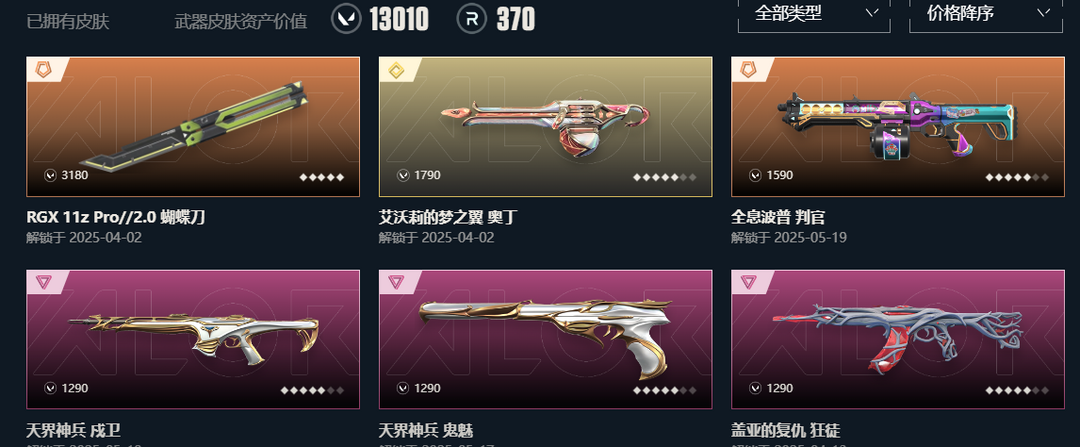
Task: Click the tier badge on 盖亚的复仇 狂徒 card
Action: [749, 282]
